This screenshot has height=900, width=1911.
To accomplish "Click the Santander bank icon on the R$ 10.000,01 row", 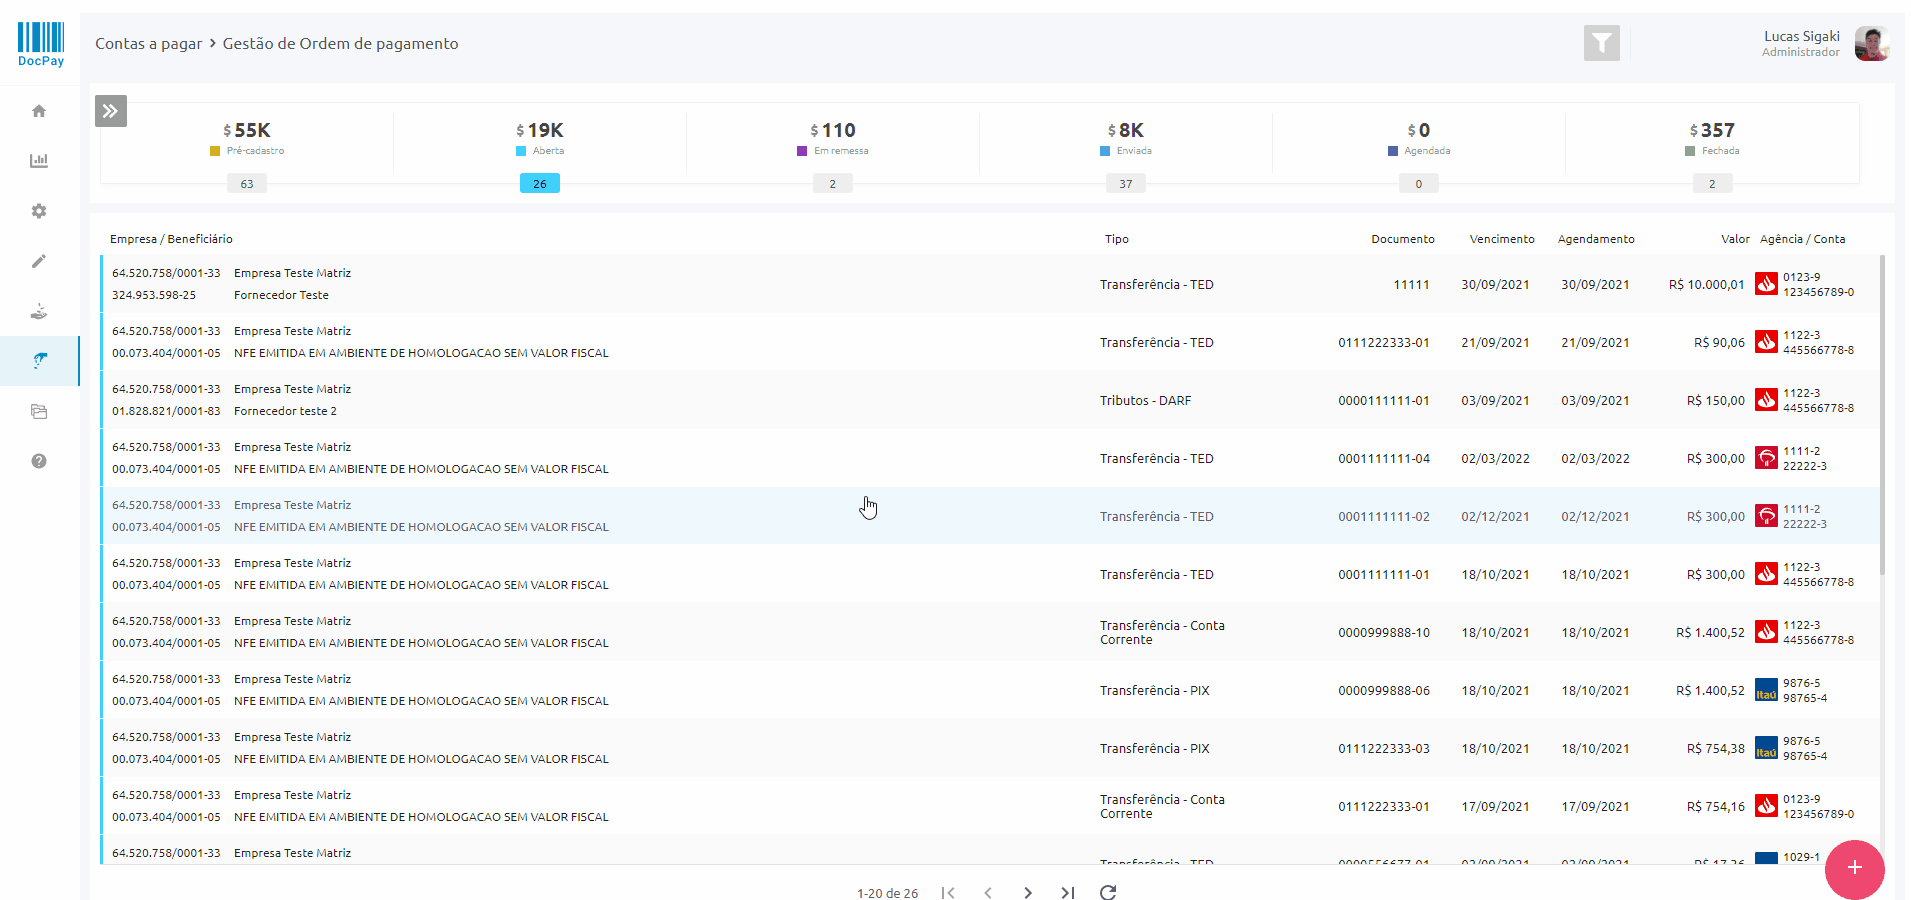I will [1766, 284].
